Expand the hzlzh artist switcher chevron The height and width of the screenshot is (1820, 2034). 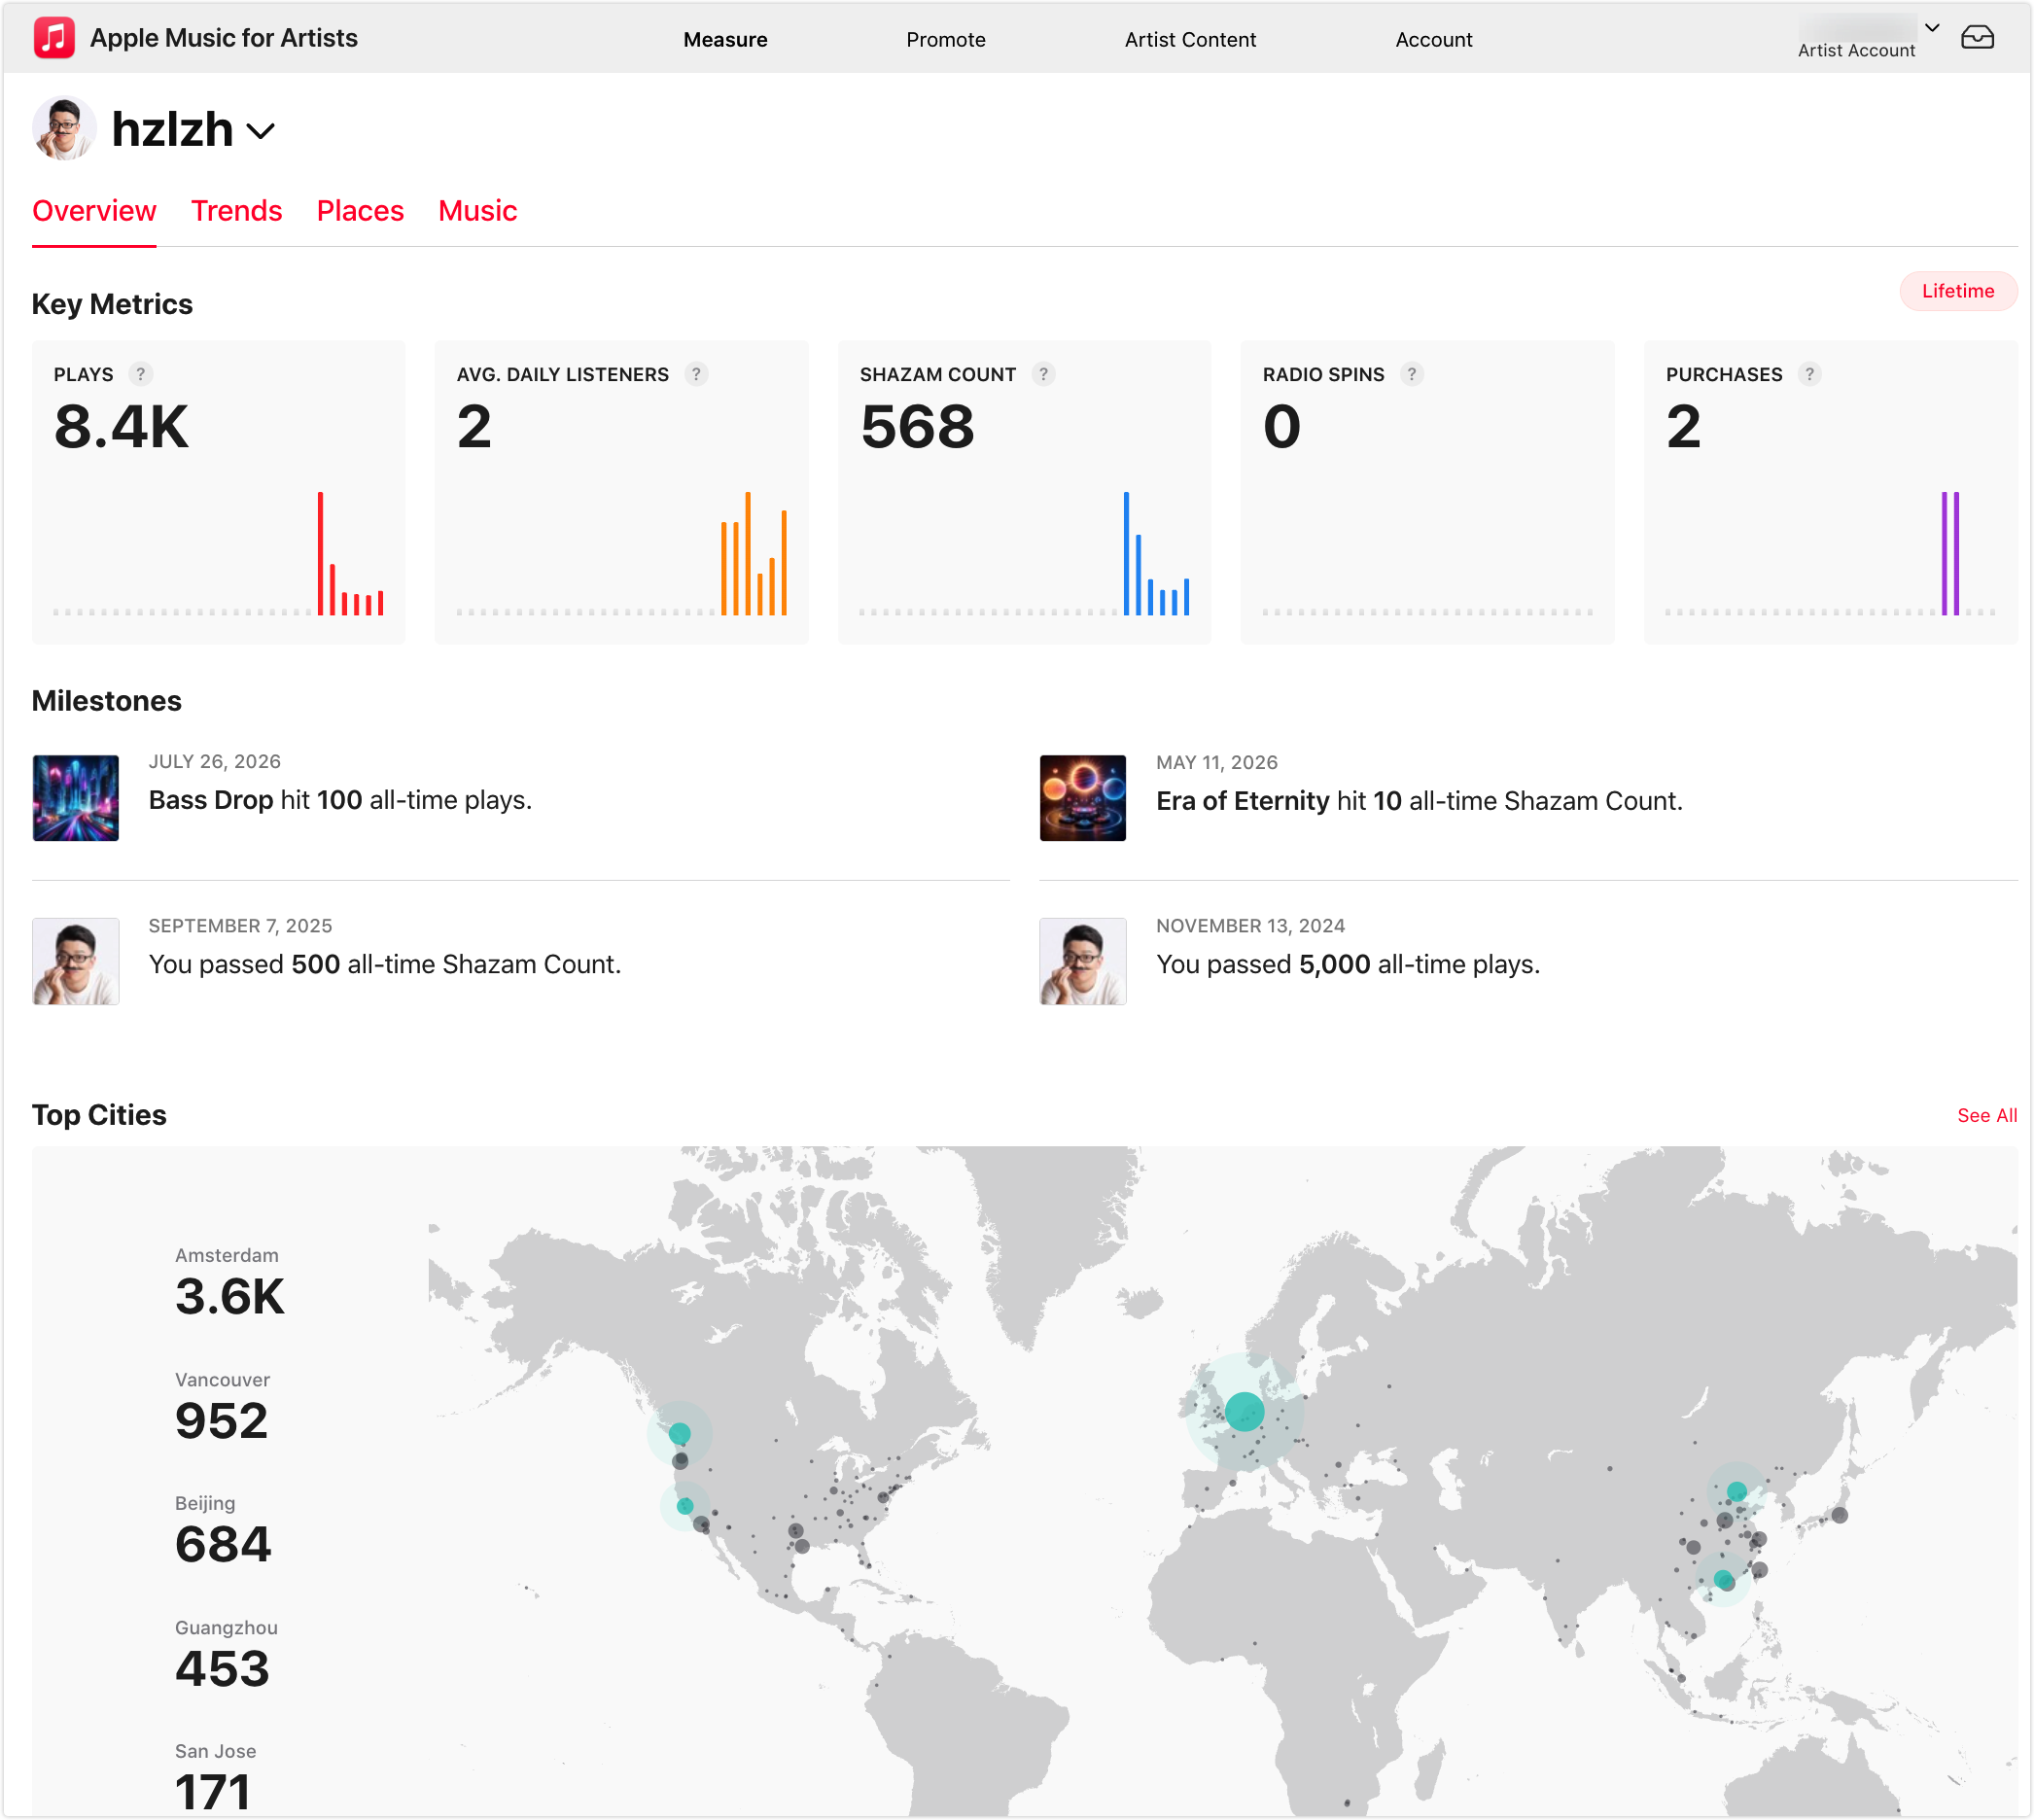point(261,131)
